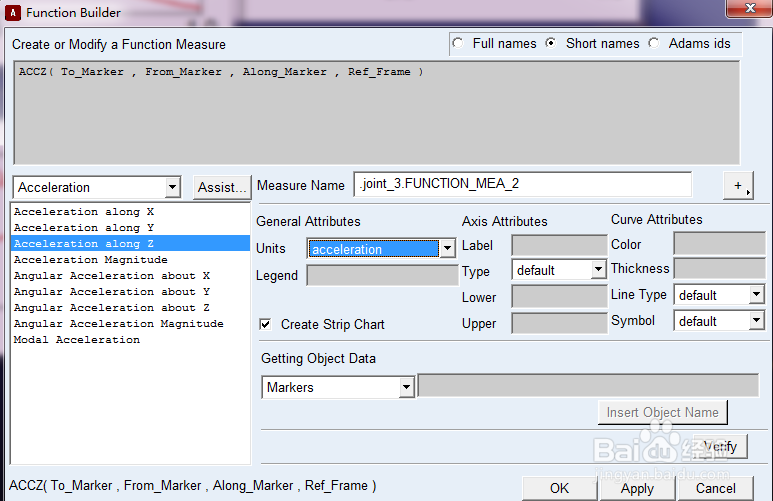The width and height of the screenshot is (773, 501).
Task: Toggle the Create Strip Chart checkbox
Action: coord(265,324)
